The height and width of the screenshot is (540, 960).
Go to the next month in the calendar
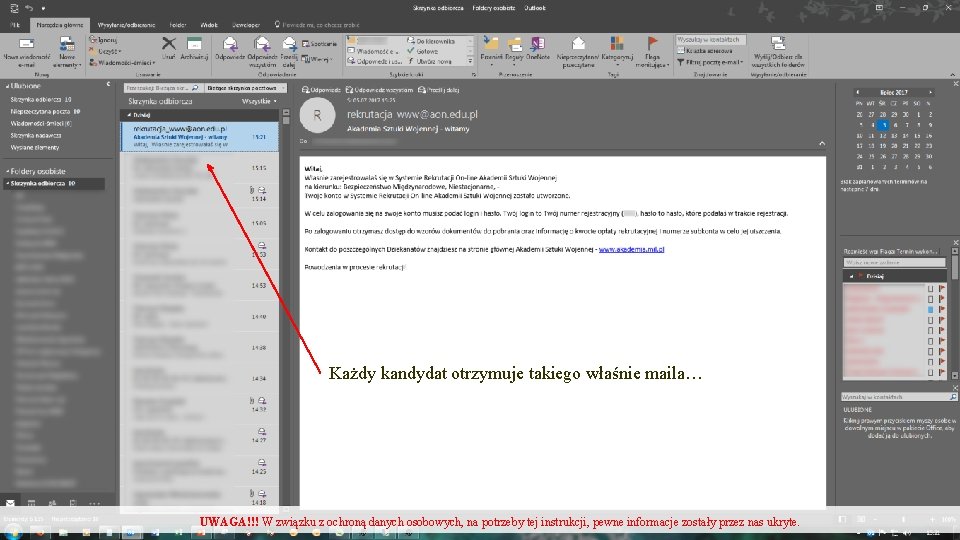(931, 92)
